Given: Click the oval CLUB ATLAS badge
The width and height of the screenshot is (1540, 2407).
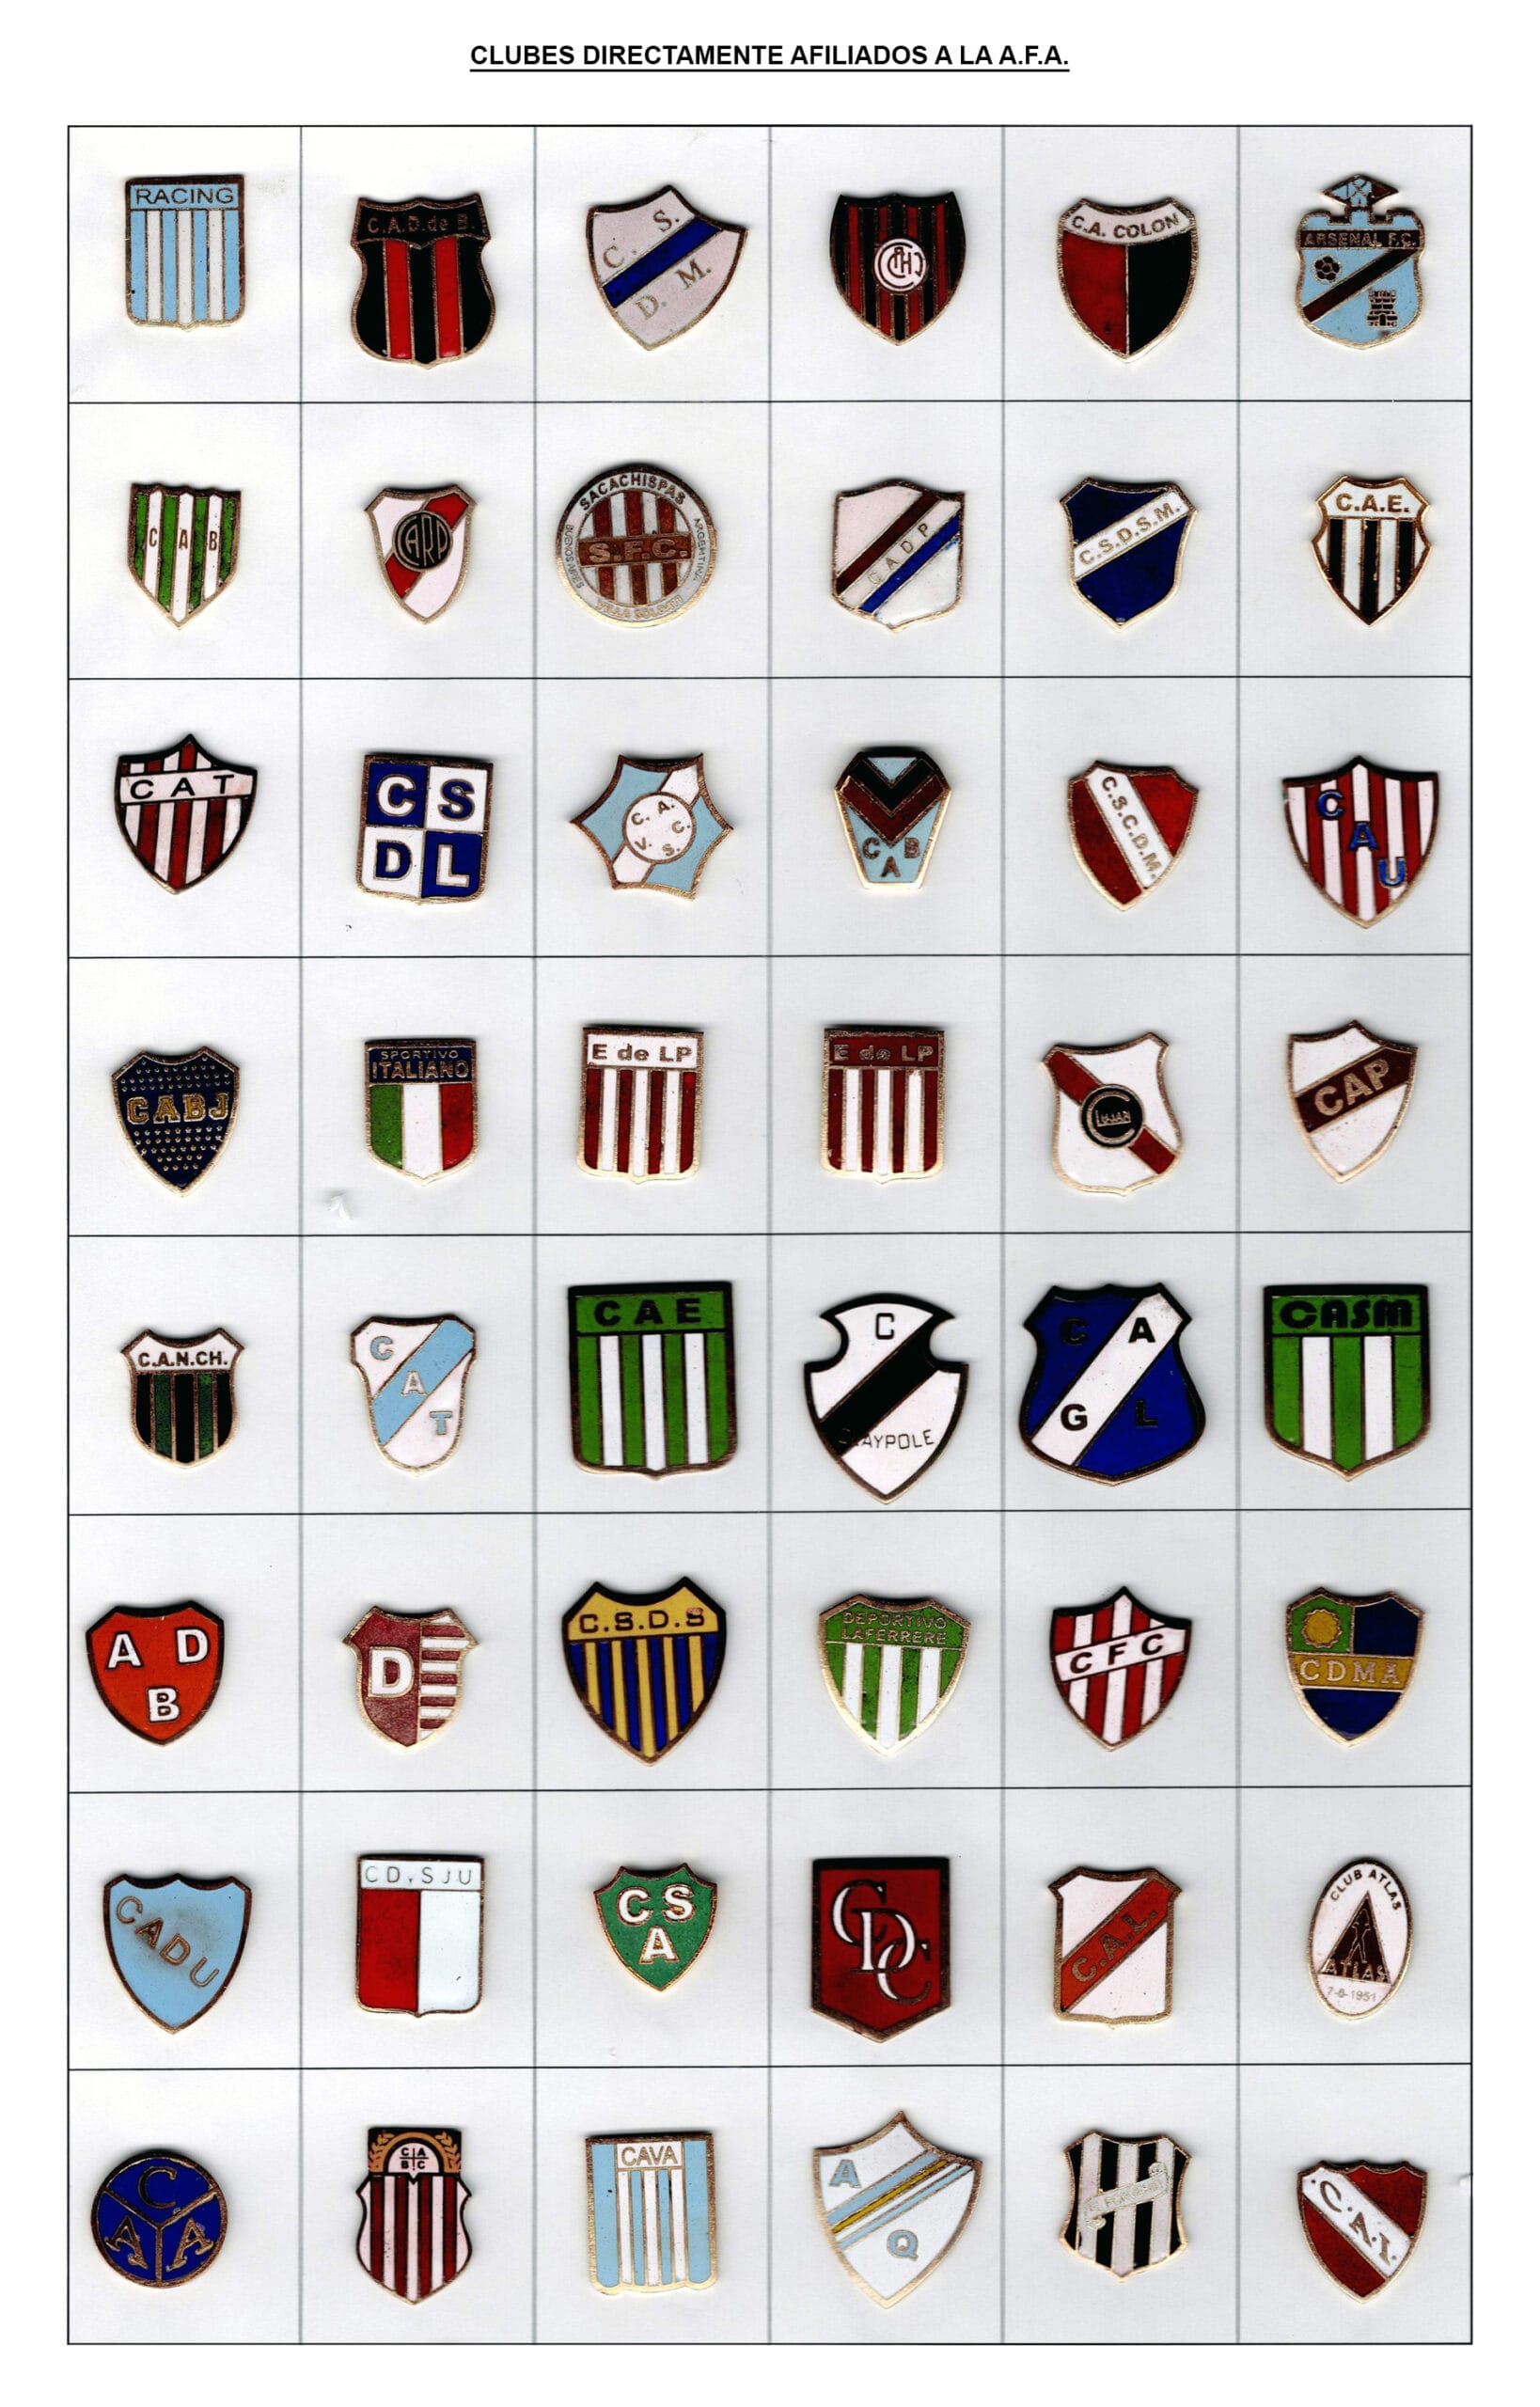Looking at the screenshot, I should [x=1359, y=1938].
